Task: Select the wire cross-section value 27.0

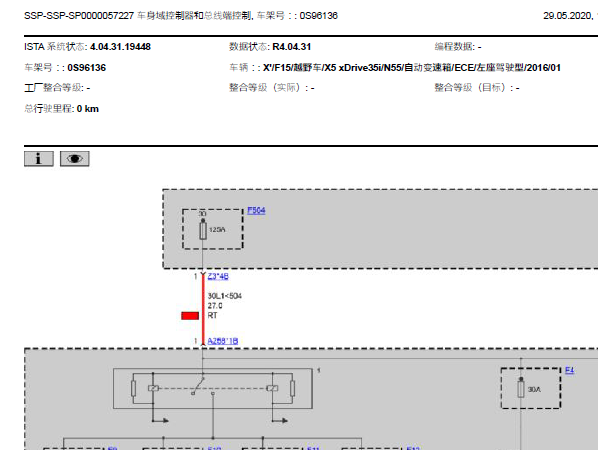Action: (215, 306)
